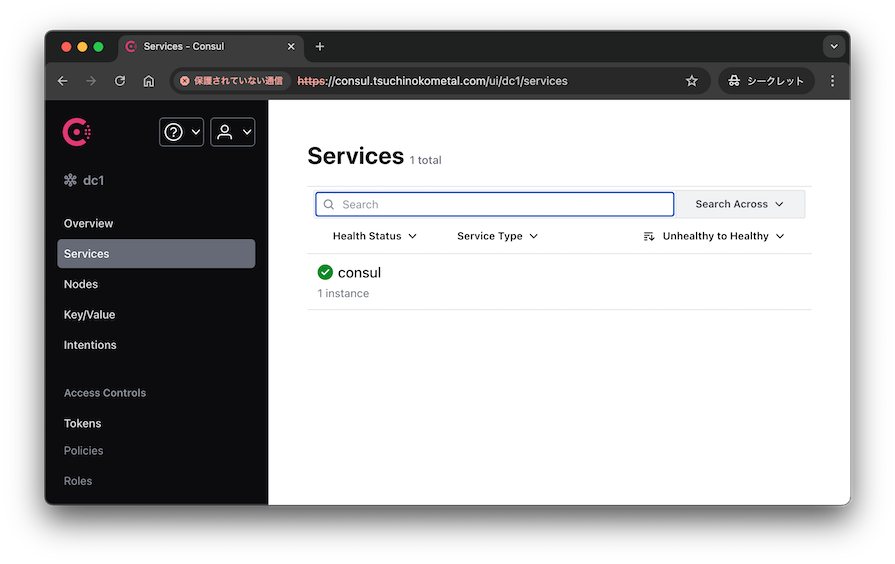Open the help question-mark menu
Image resolution: width=895 pixels, height=564 pixels.
pos(182,132)
